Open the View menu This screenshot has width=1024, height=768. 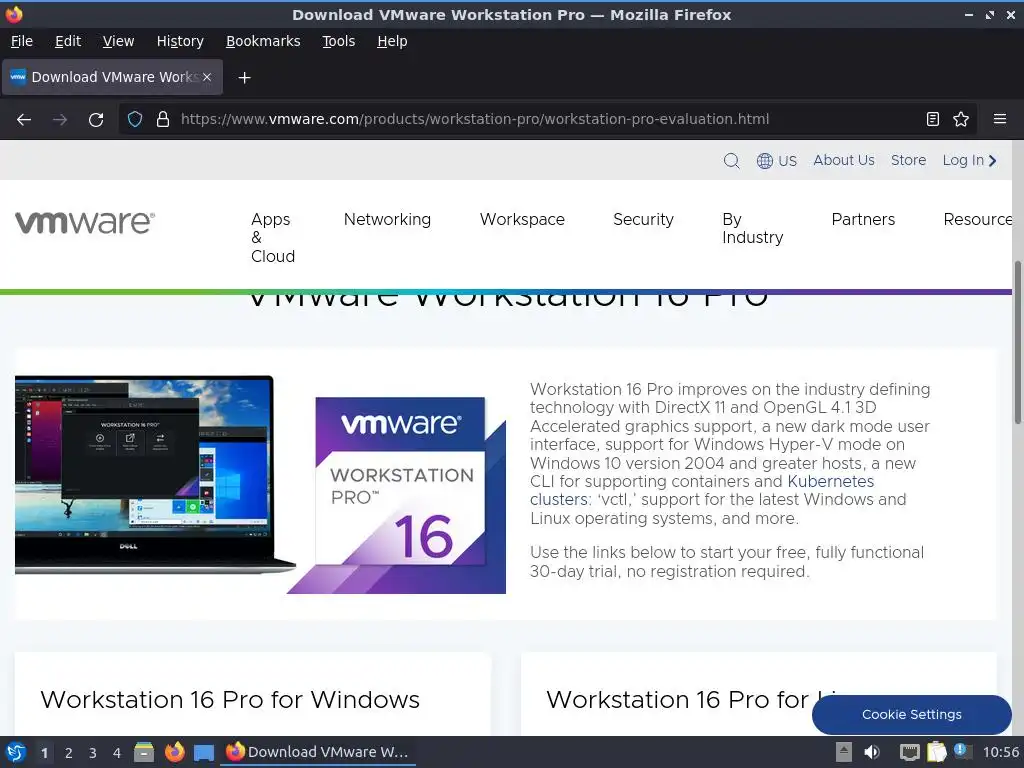[x=118, y=41]
